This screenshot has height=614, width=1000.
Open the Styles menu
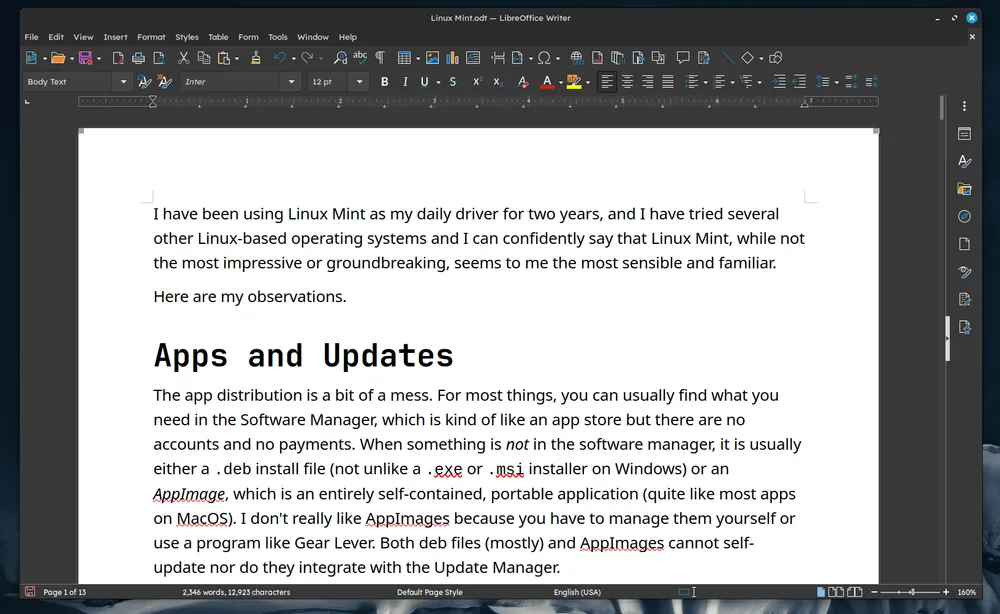coord(187,36)
